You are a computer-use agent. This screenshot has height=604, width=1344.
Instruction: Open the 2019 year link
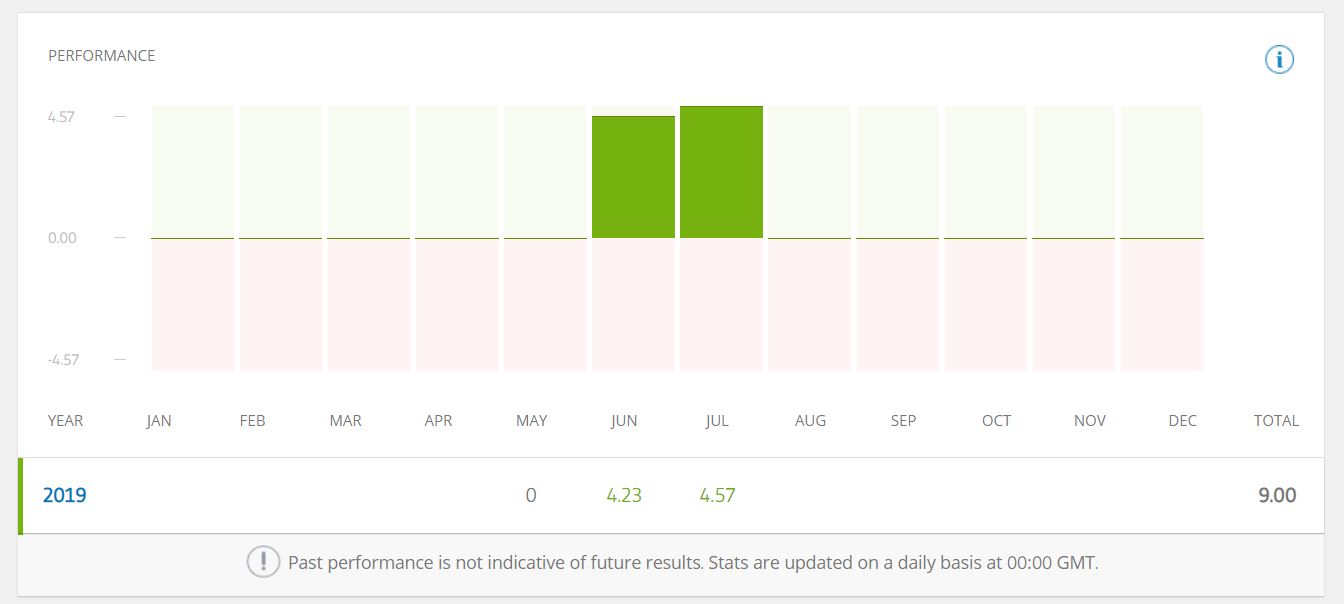click(65, 495)
